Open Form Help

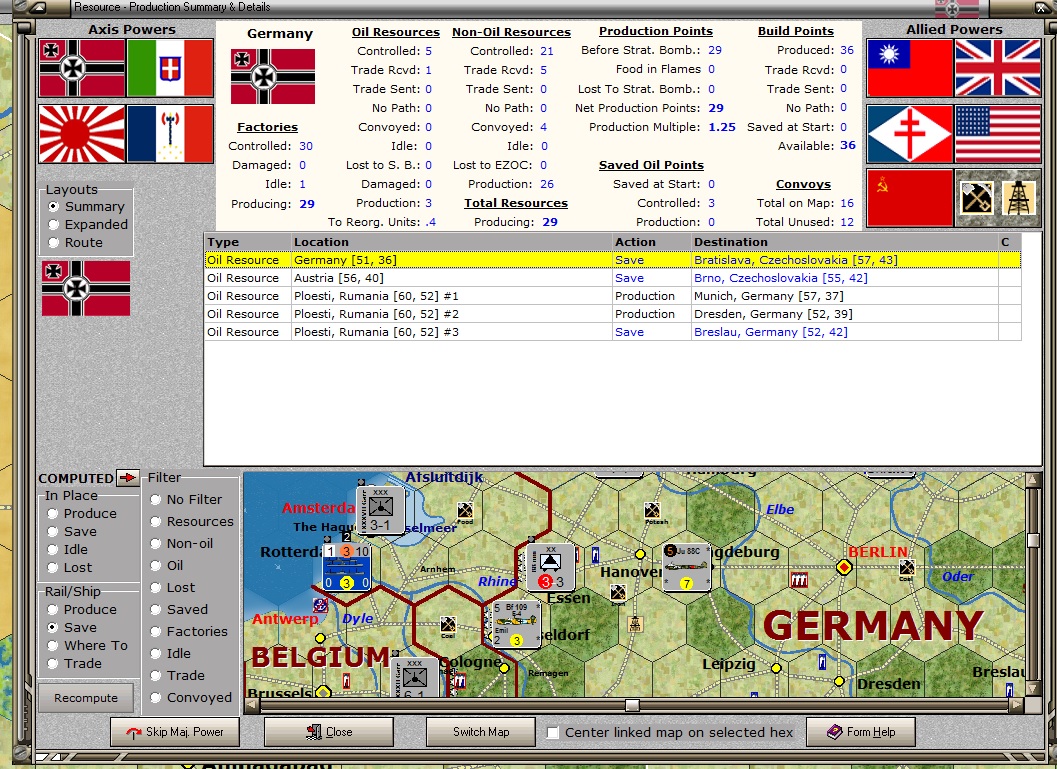pyautogui.click(x=861, y=732)
